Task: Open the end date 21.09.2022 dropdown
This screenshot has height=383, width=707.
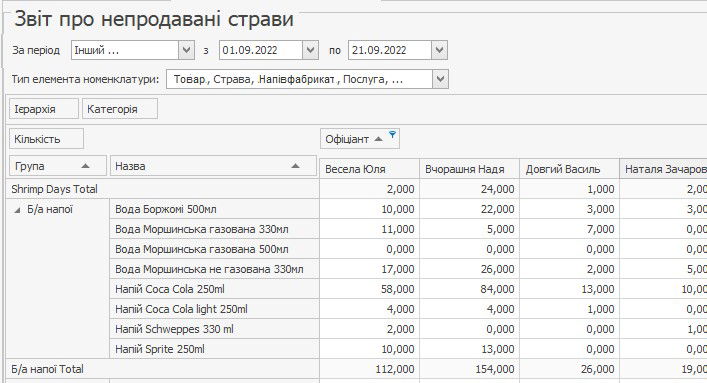Action: (439, 50)
